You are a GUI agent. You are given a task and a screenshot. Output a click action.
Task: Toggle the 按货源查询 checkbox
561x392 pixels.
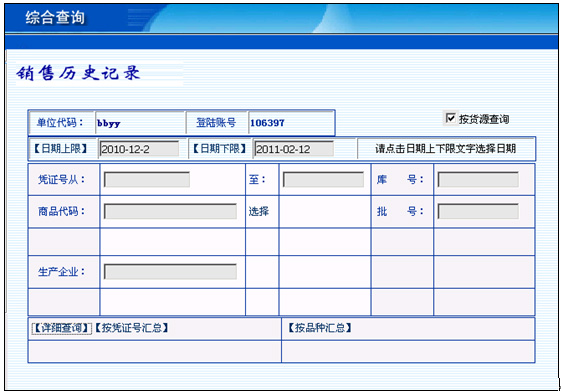[450, 118]
